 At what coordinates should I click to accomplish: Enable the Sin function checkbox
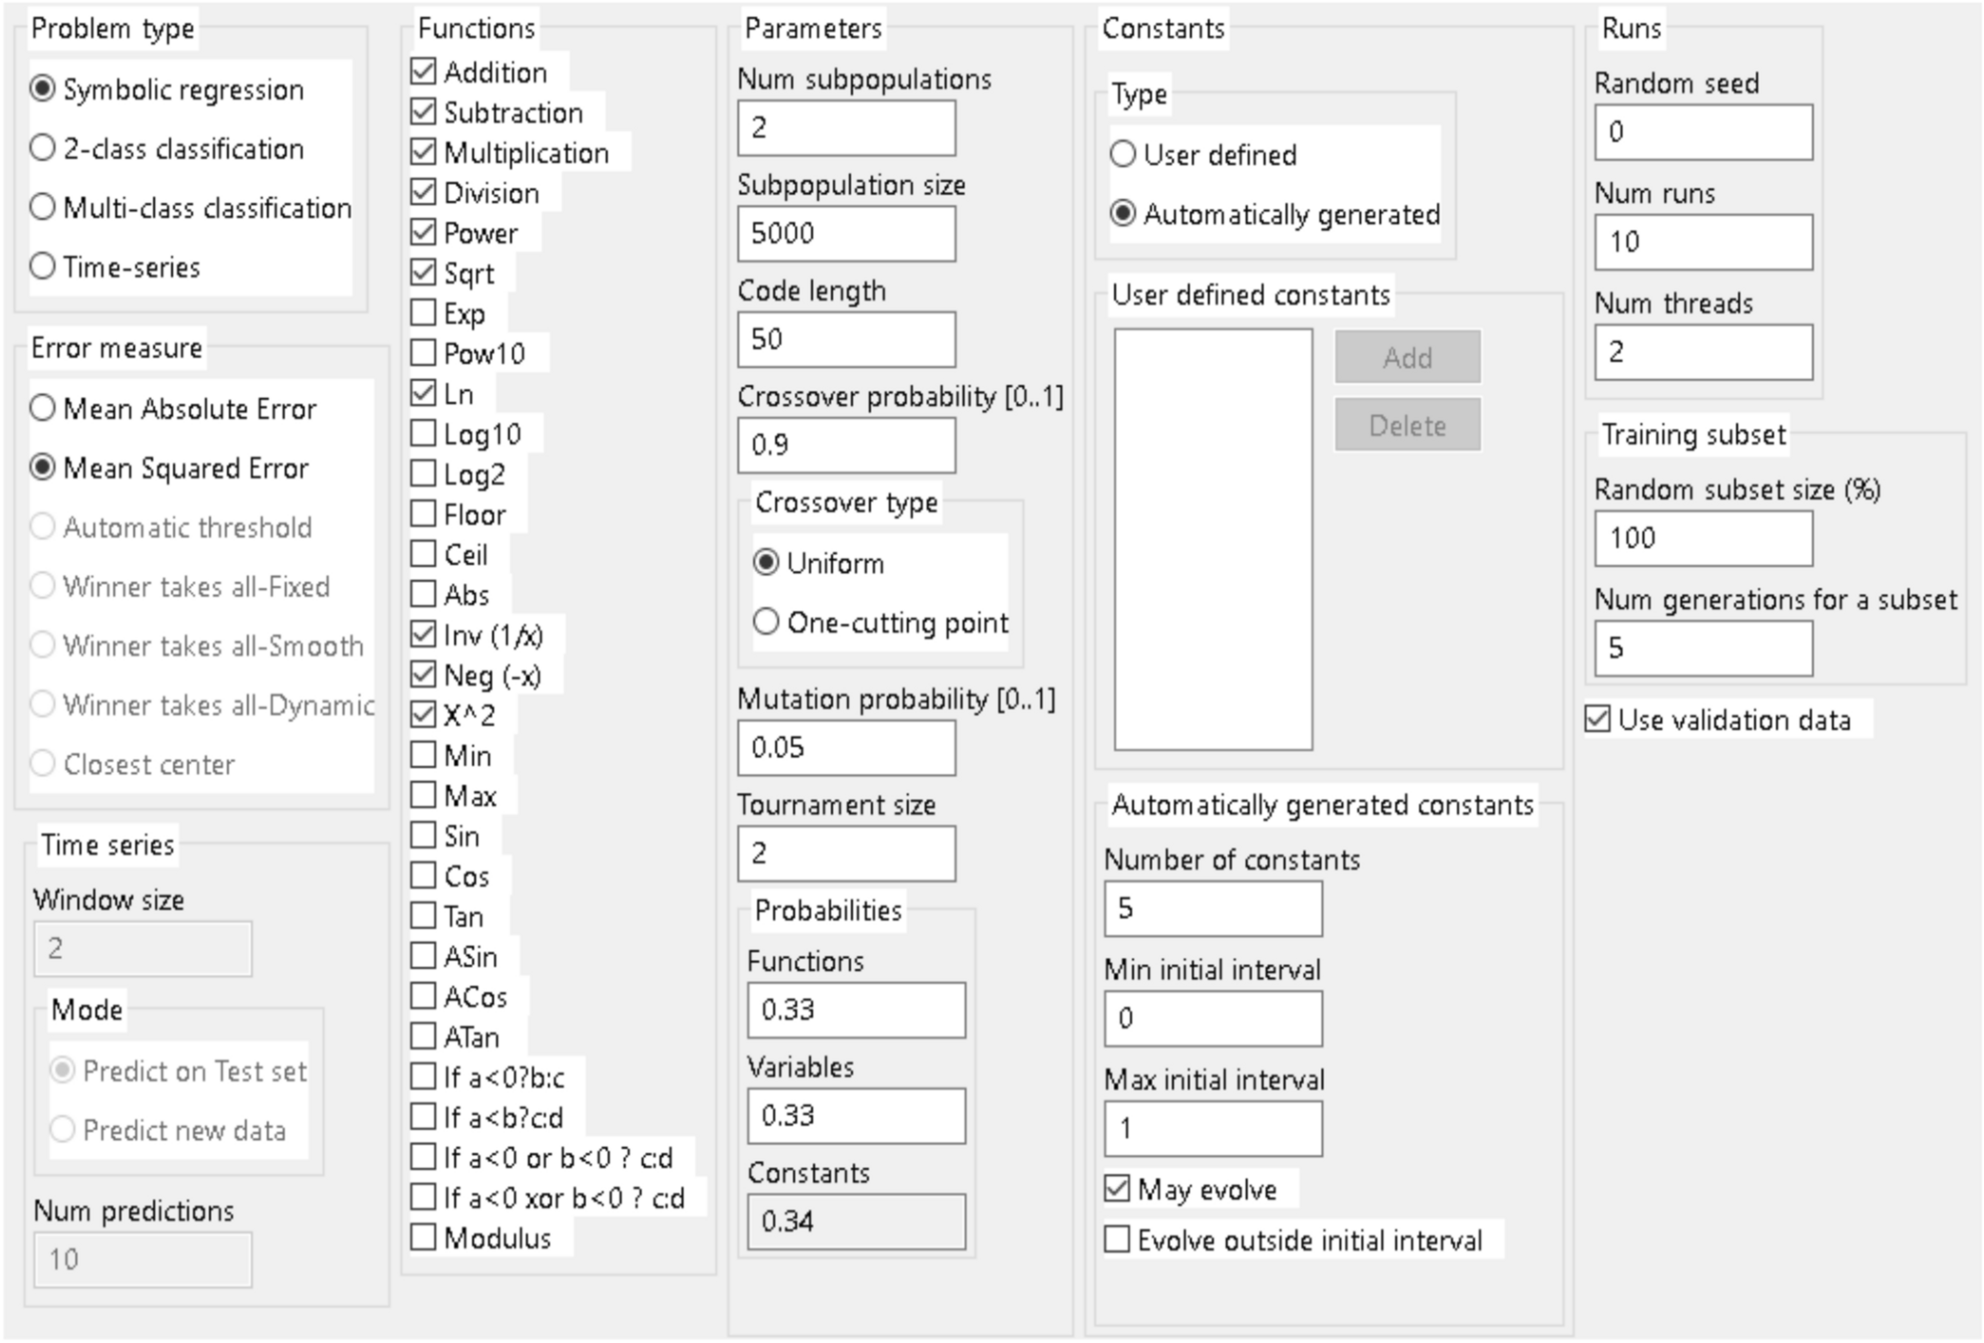click(x=423, y=835)
